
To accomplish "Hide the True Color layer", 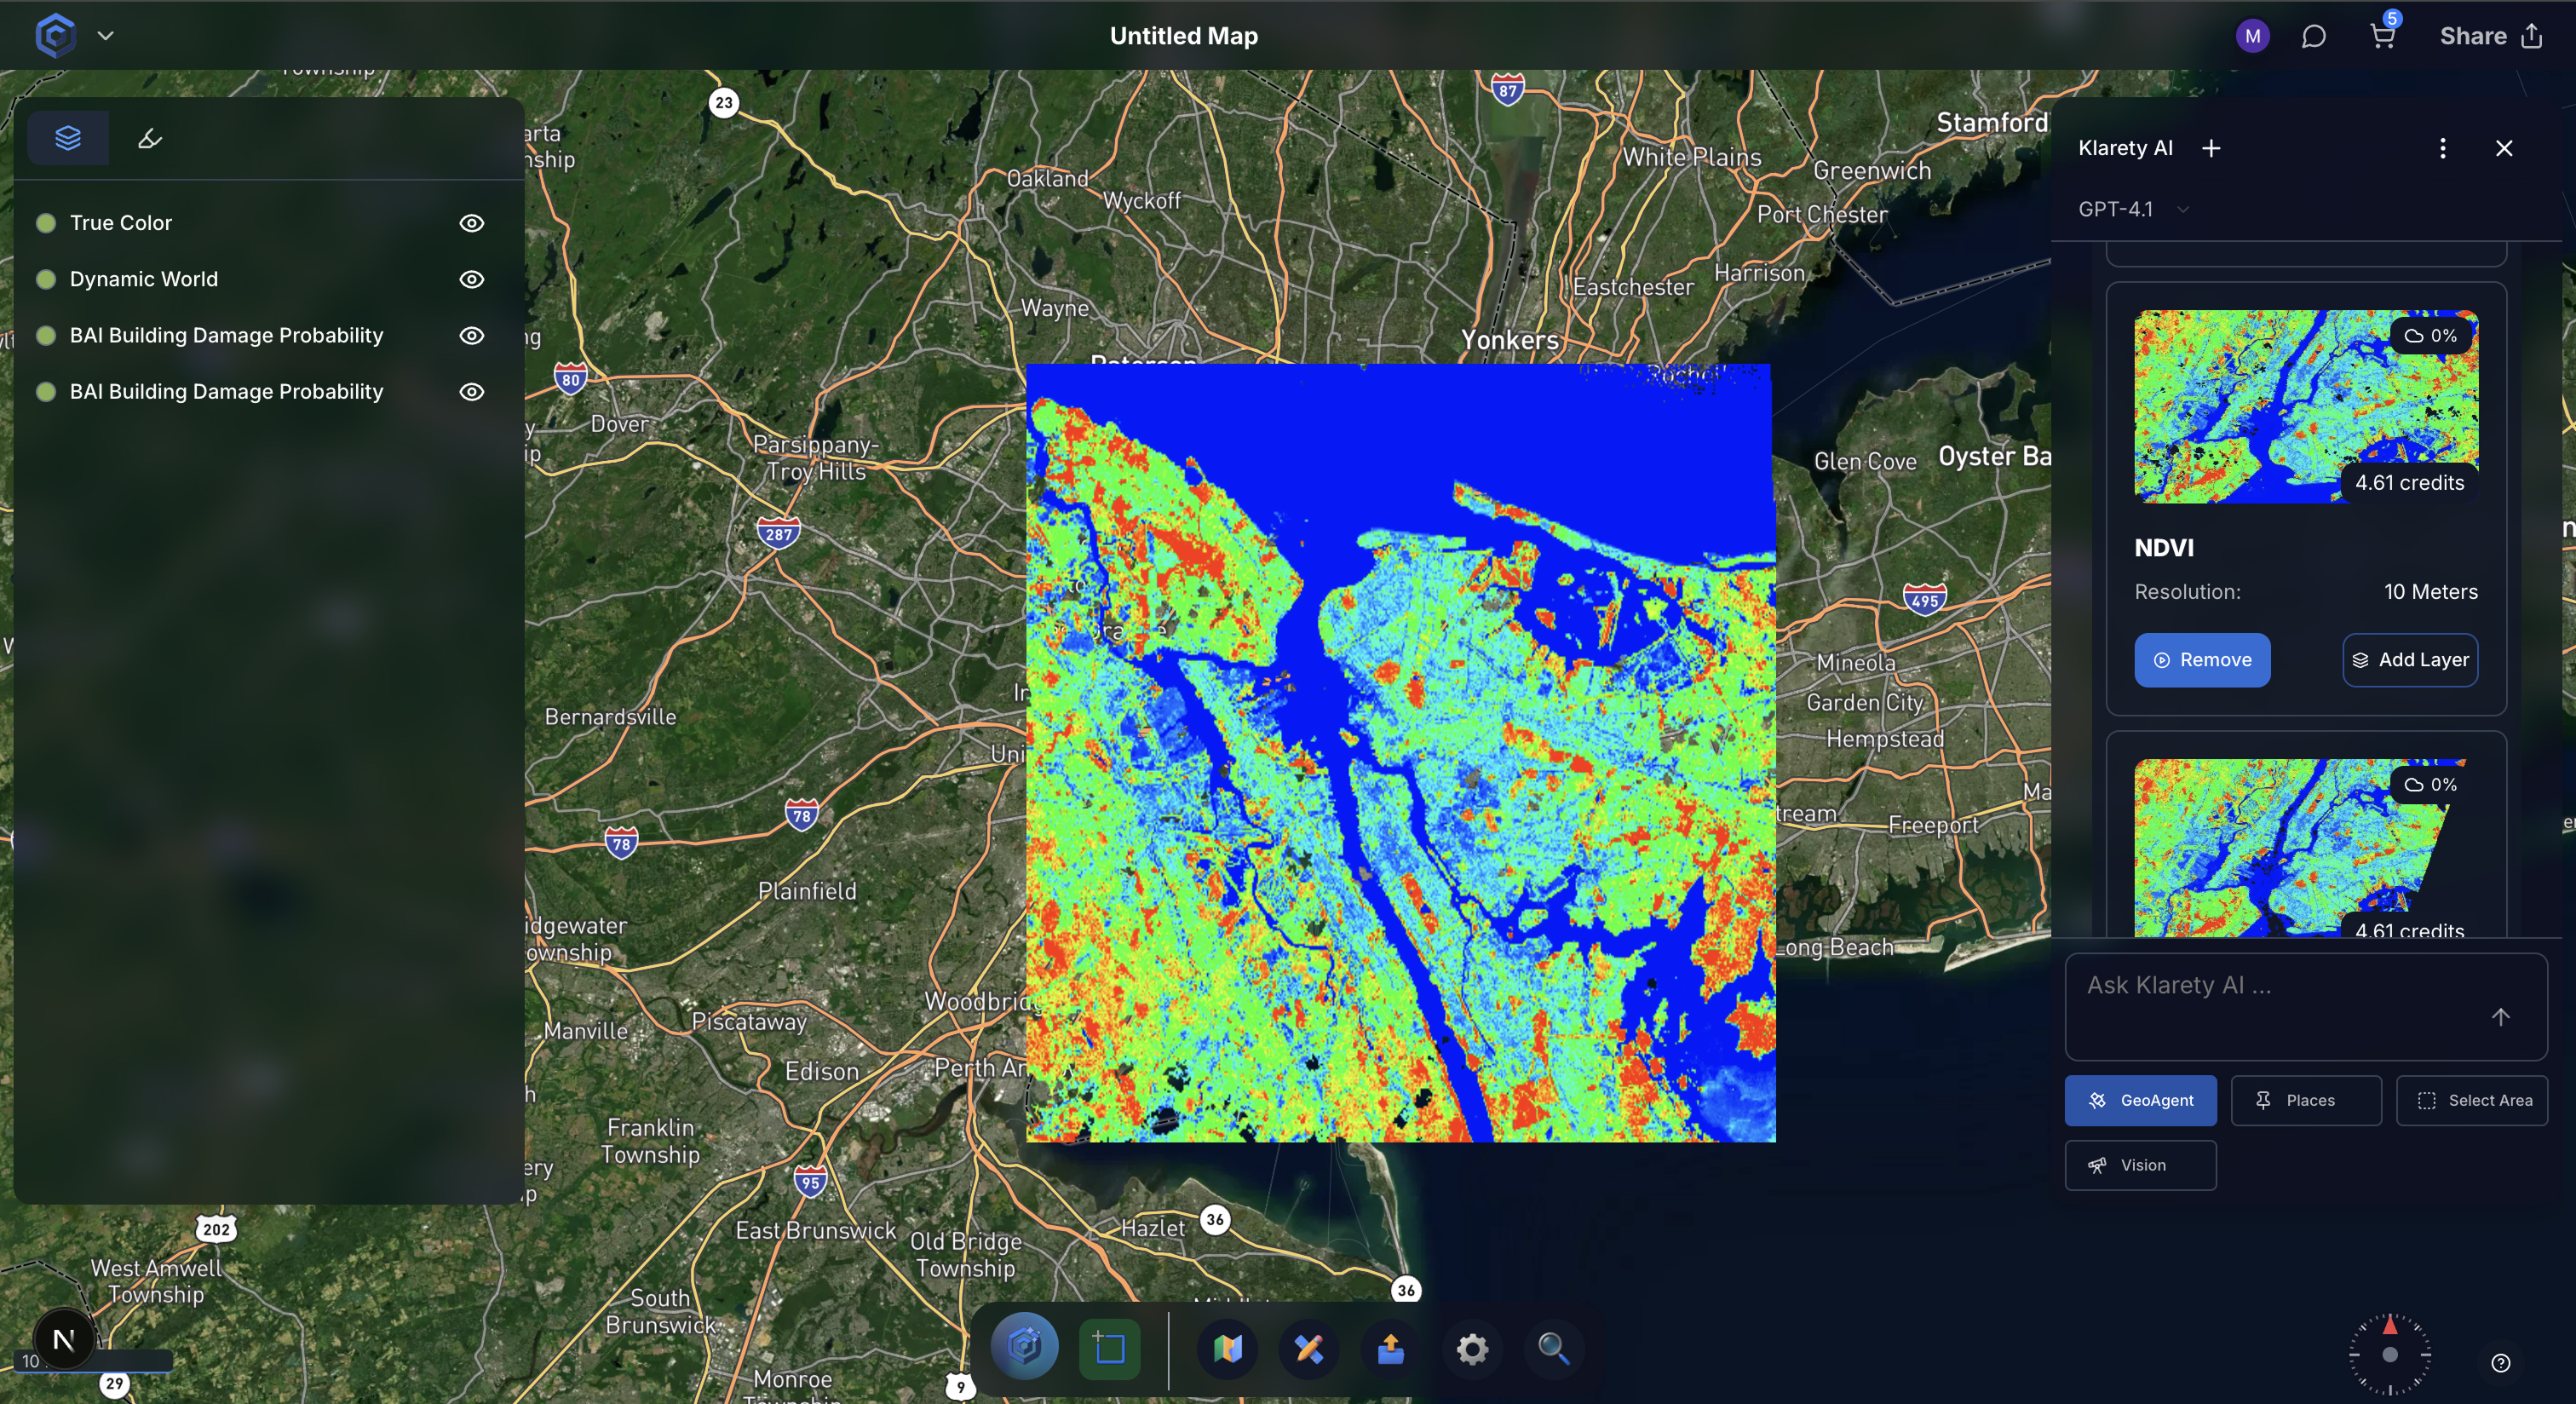I will tap(471, 223).
